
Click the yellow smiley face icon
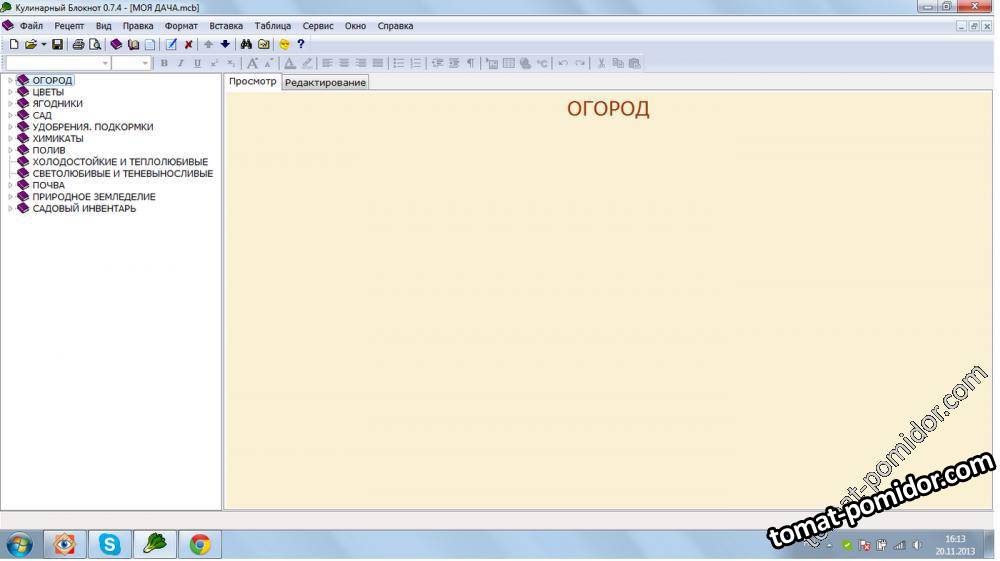coord(284,45)
